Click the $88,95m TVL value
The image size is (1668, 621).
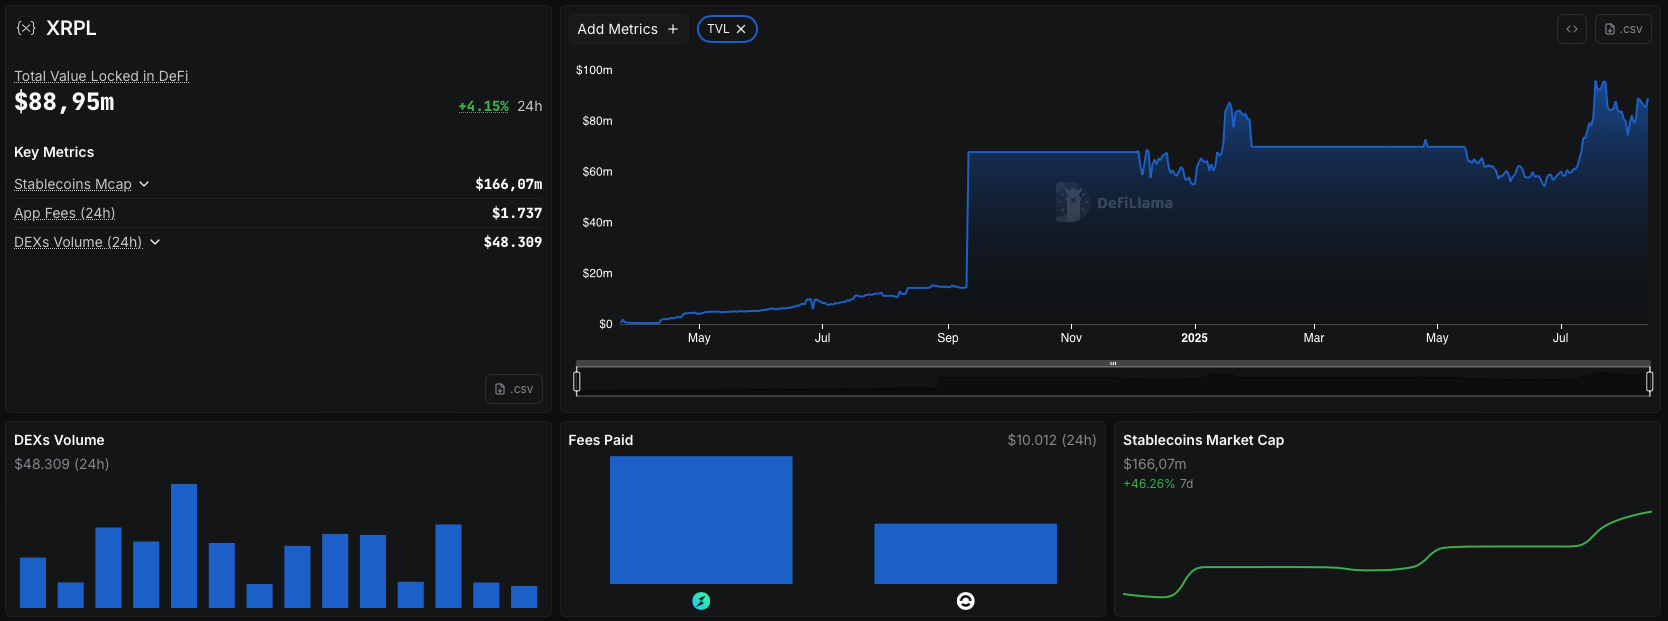click(64, 102)
